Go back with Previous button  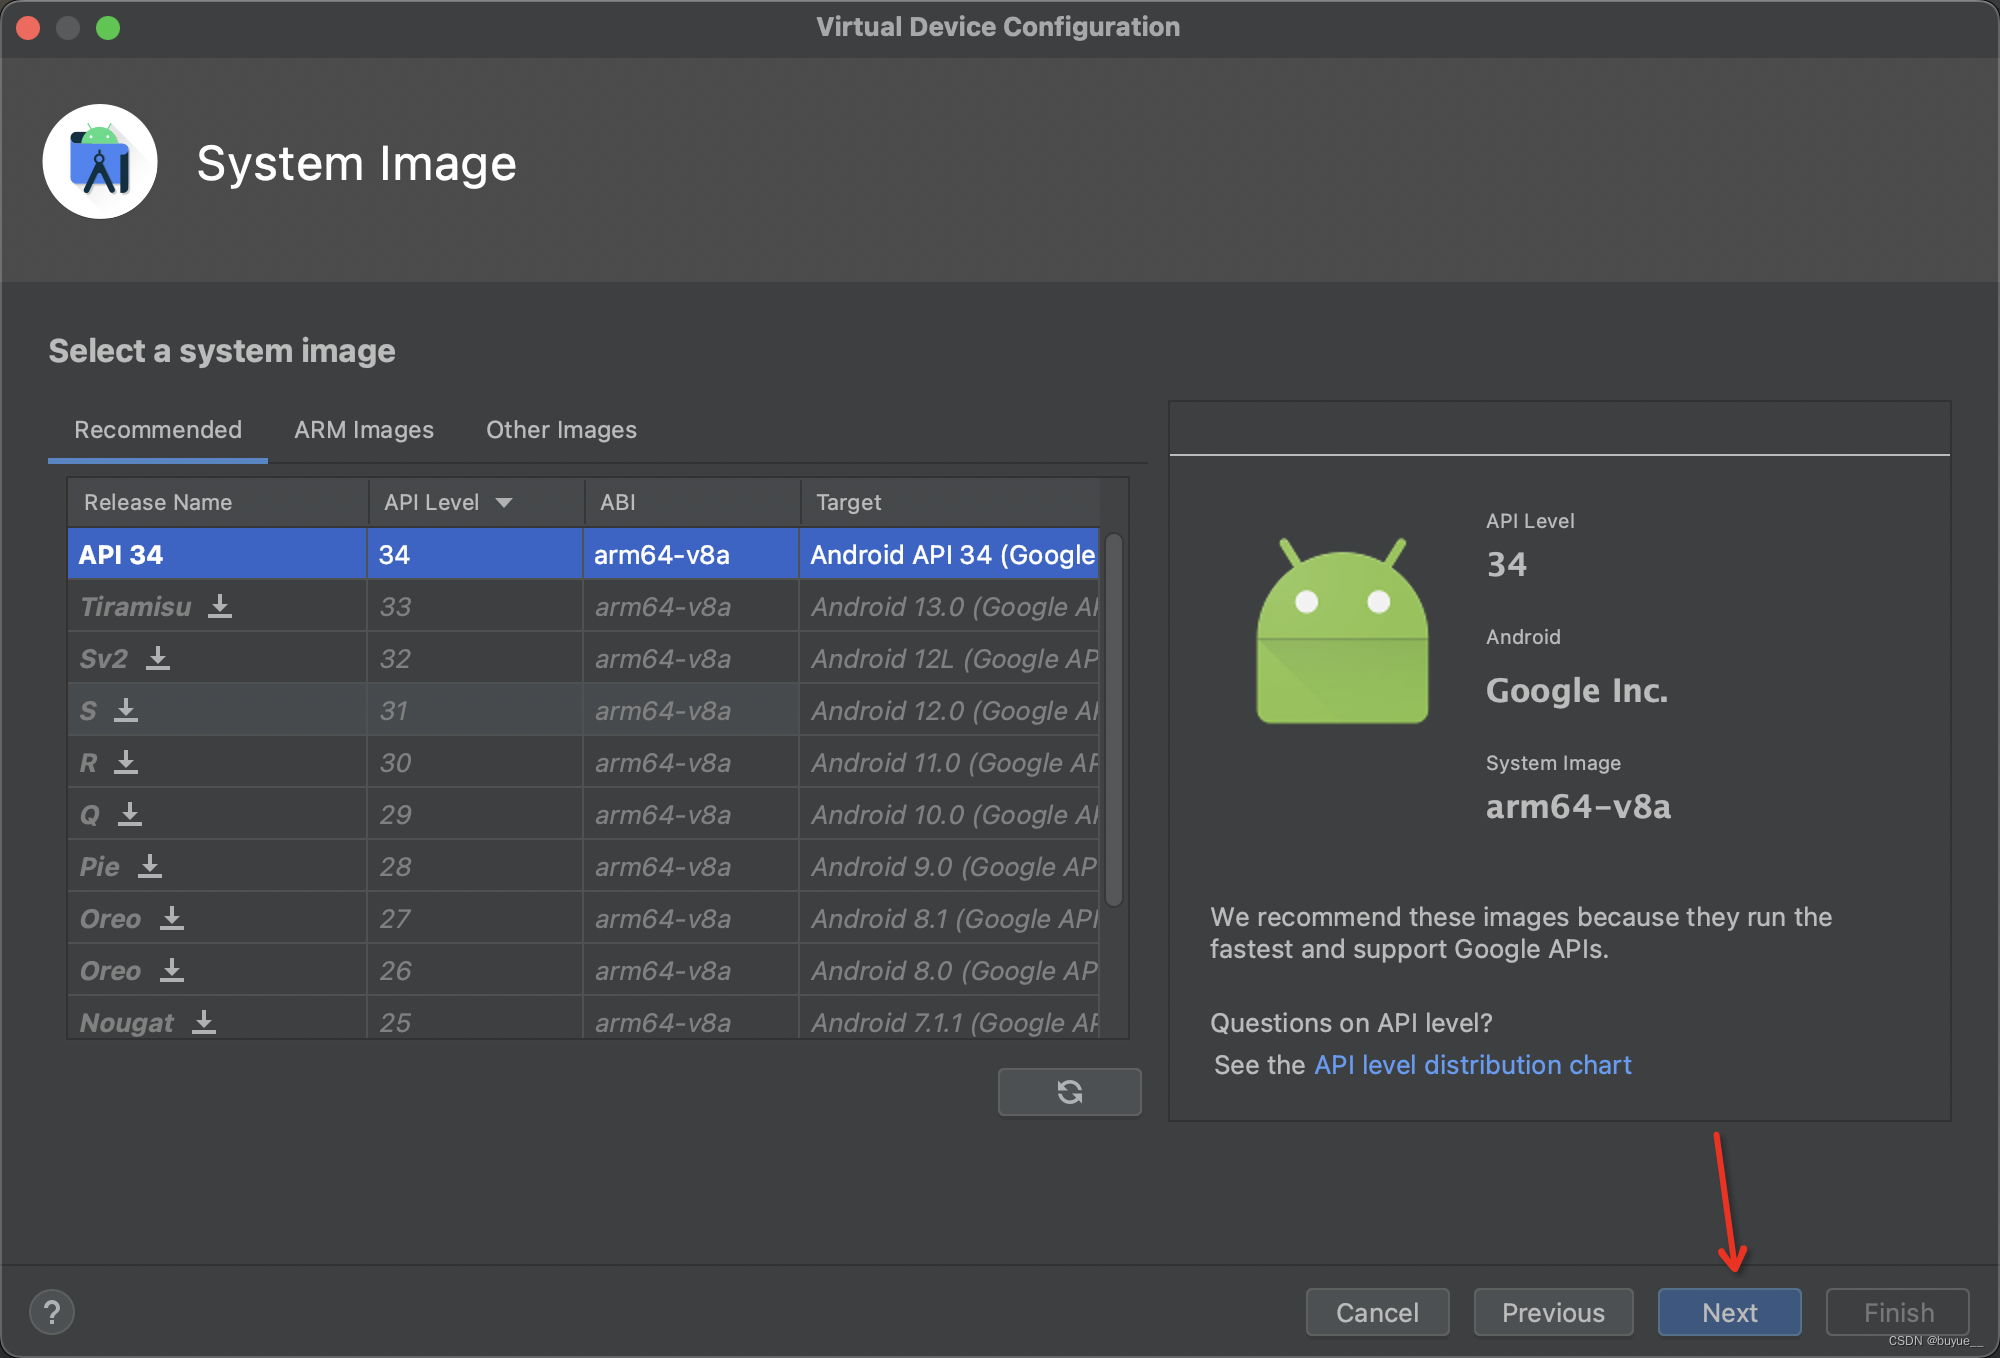point(1553,1312)
